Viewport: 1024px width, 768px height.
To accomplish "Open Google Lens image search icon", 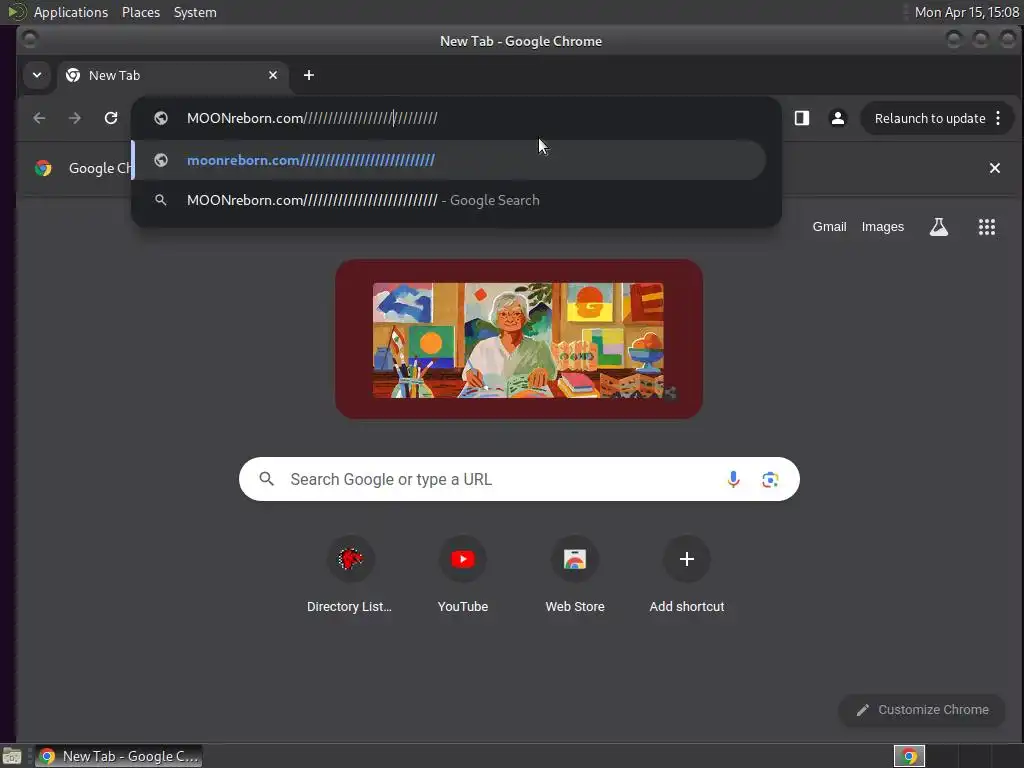I will pyautogui.click(x=770, y=479).
